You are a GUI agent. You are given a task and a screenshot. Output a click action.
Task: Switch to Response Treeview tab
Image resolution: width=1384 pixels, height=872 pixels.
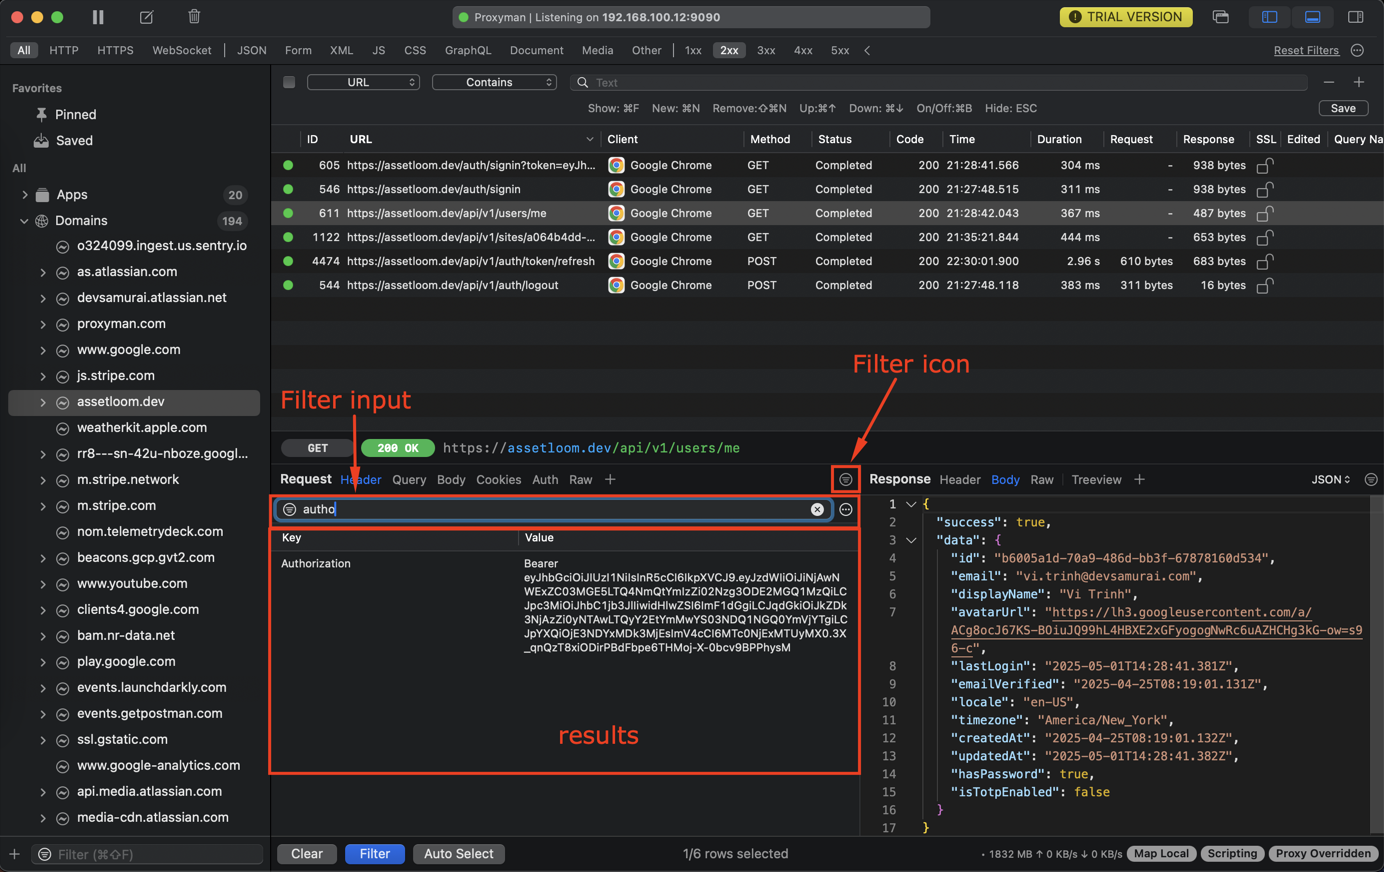click(1096, 480)
